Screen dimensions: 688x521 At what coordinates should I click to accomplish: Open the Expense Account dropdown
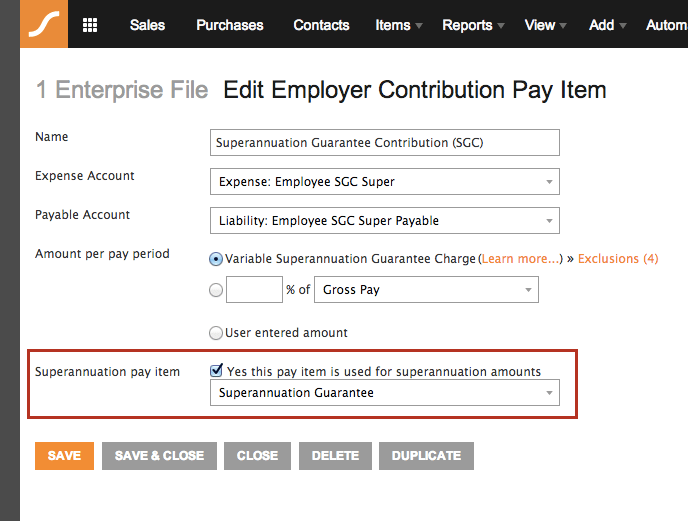(385, 182)
